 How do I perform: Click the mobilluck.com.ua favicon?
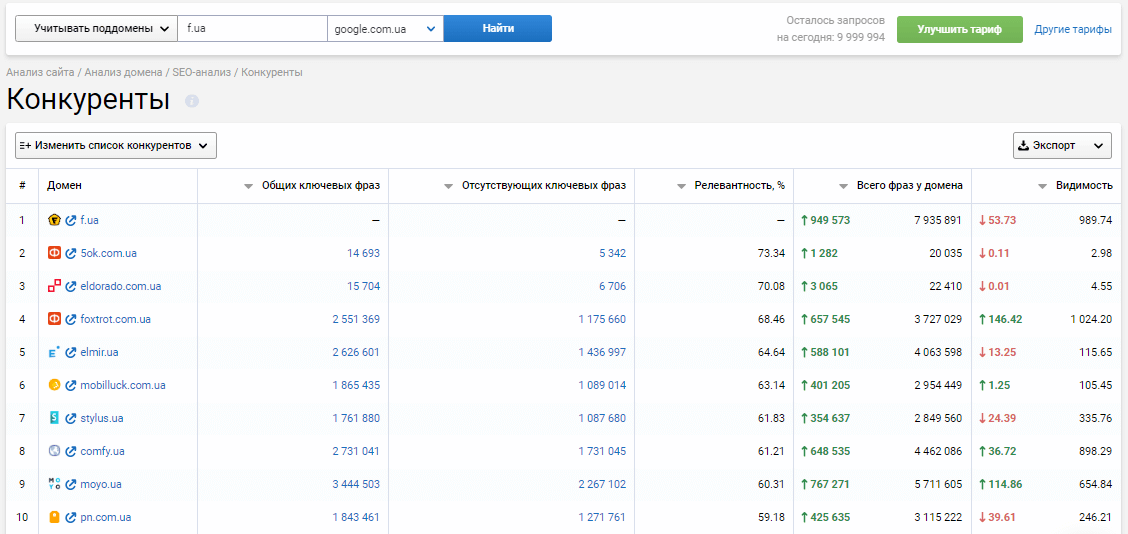click(x=54, y=385)
